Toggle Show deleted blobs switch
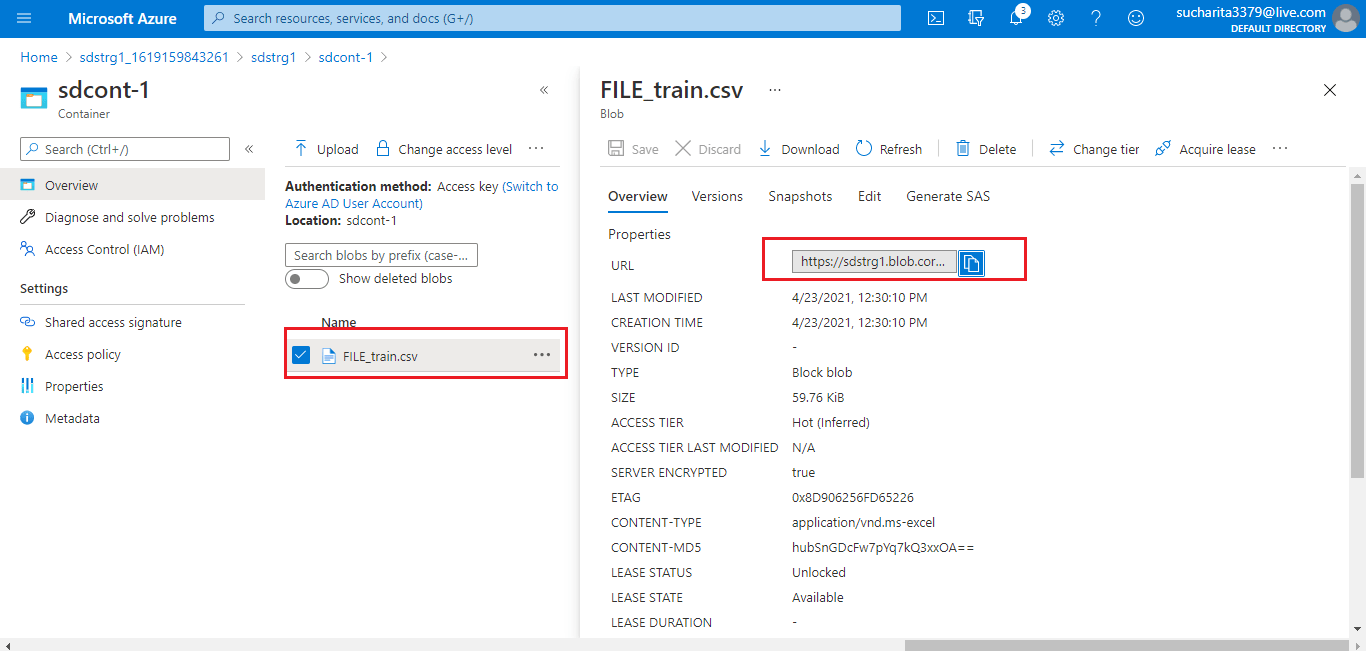This screenshot has width=1366, height=651. click(x=307, y=279)
